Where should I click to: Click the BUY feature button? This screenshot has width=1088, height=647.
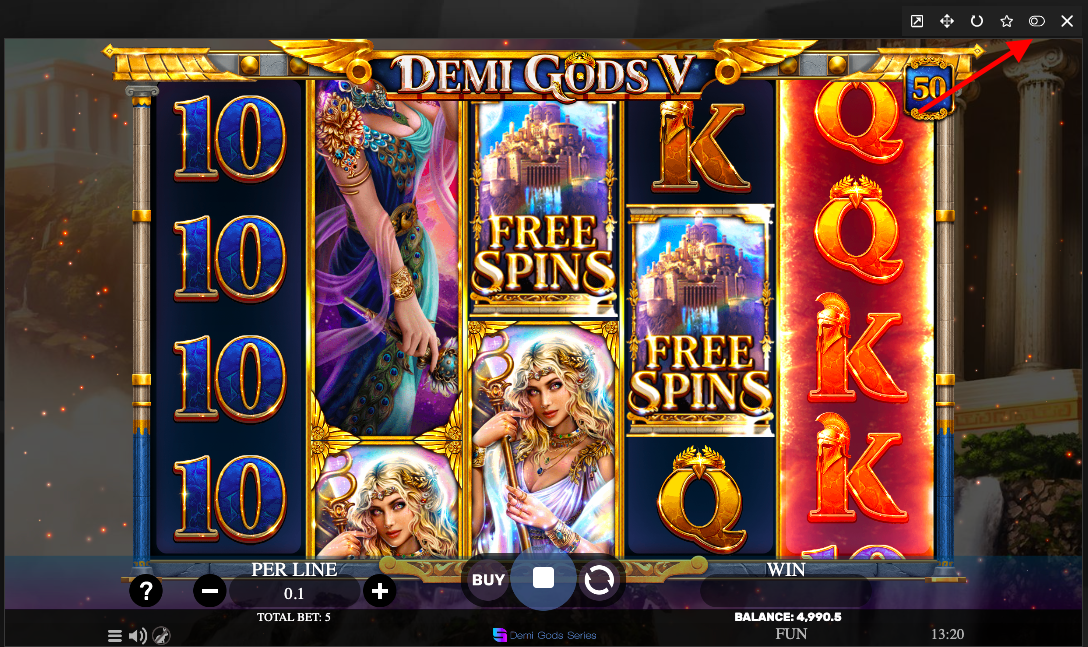[x=488, y=580]
